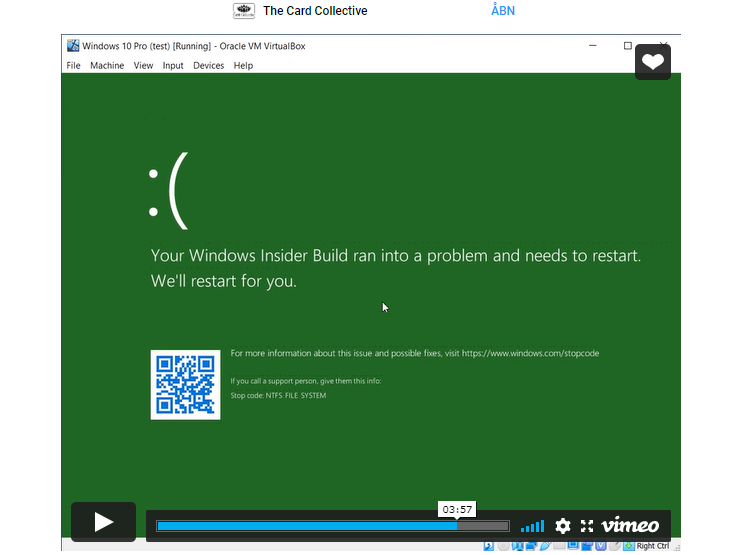The image size is (732, 555).
Task: Like the video with the heart icon
Action: click(x=653, y=62)
